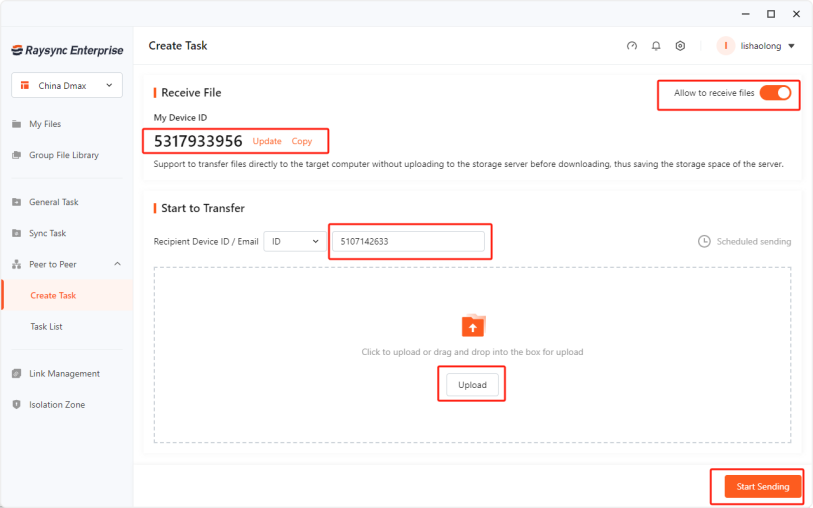
Task: Click the Link Management icon
Action: tap(17, 374)
